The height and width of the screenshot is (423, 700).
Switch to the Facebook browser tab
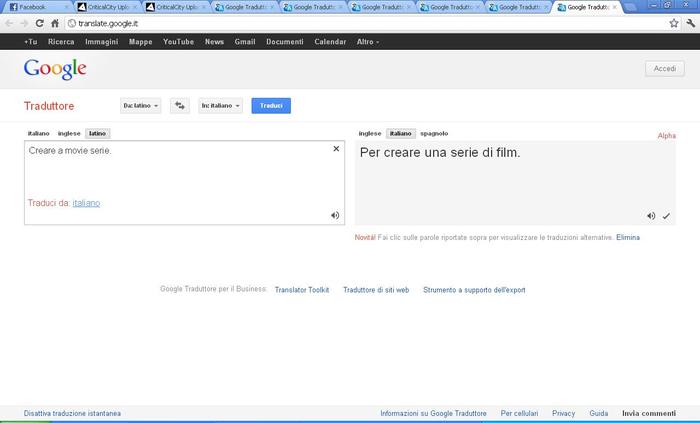[37, 7]
